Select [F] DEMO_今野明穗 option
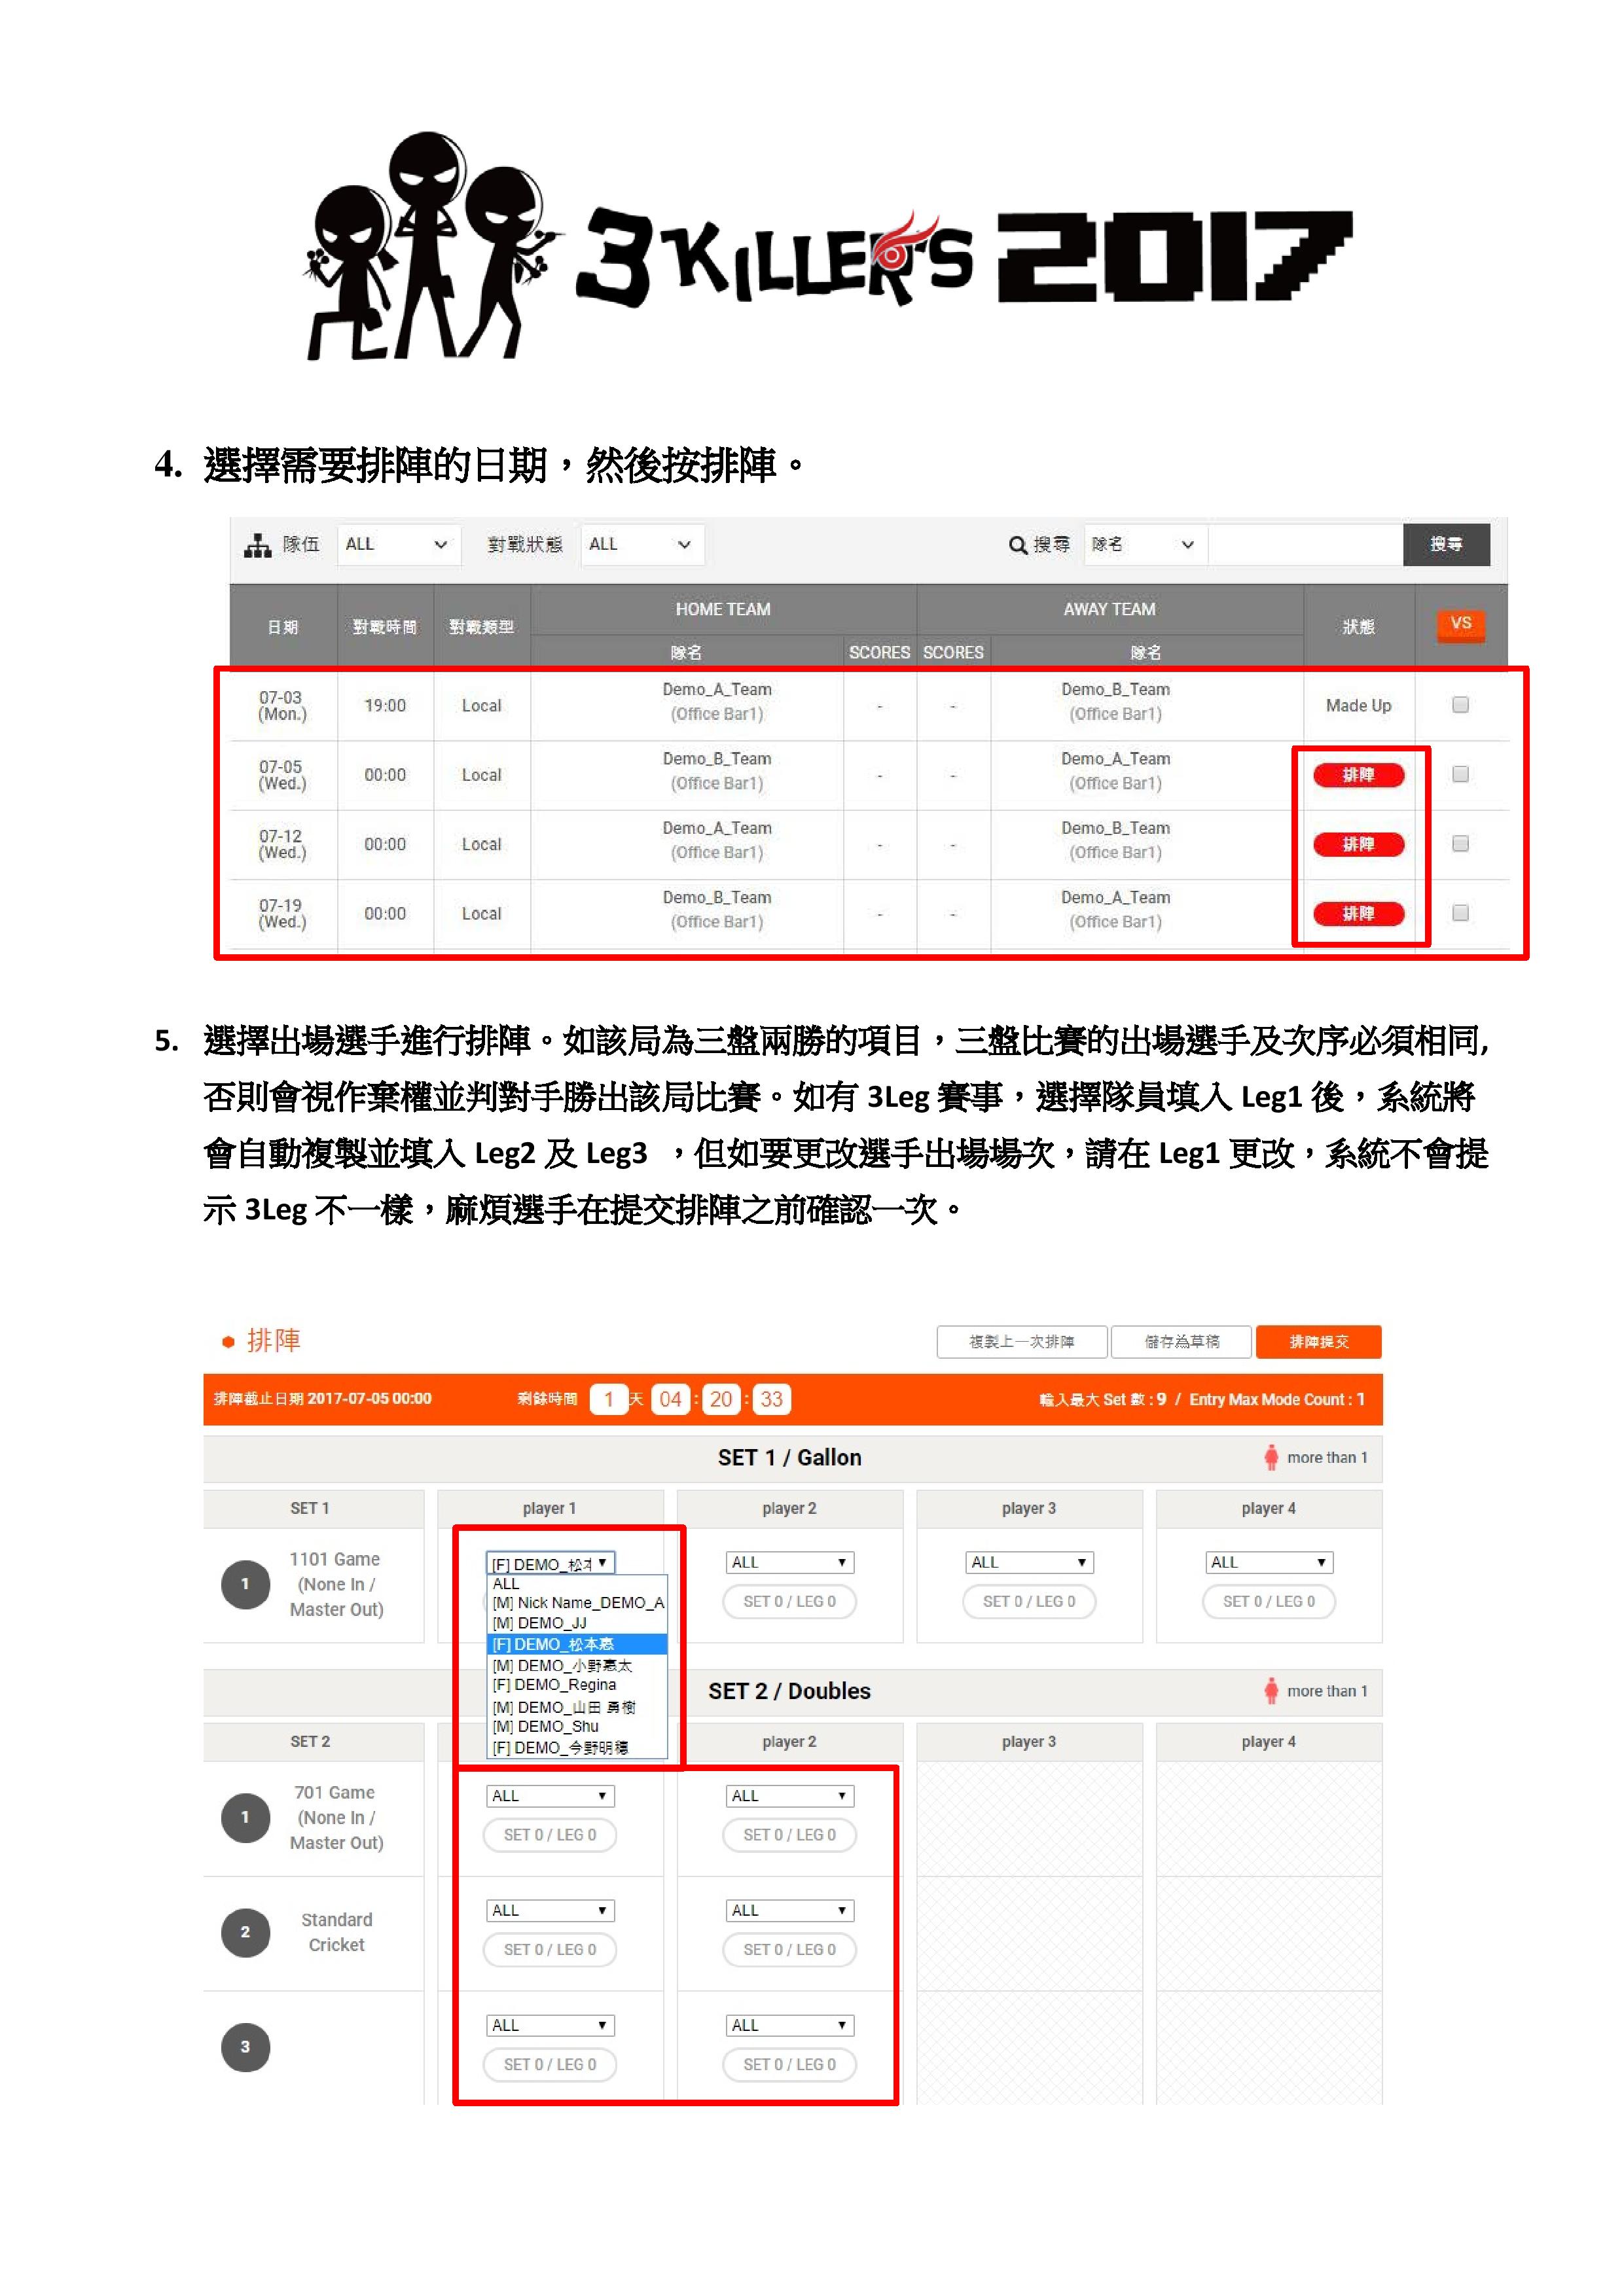Screen dimensions: 1624x2296 577,1748
